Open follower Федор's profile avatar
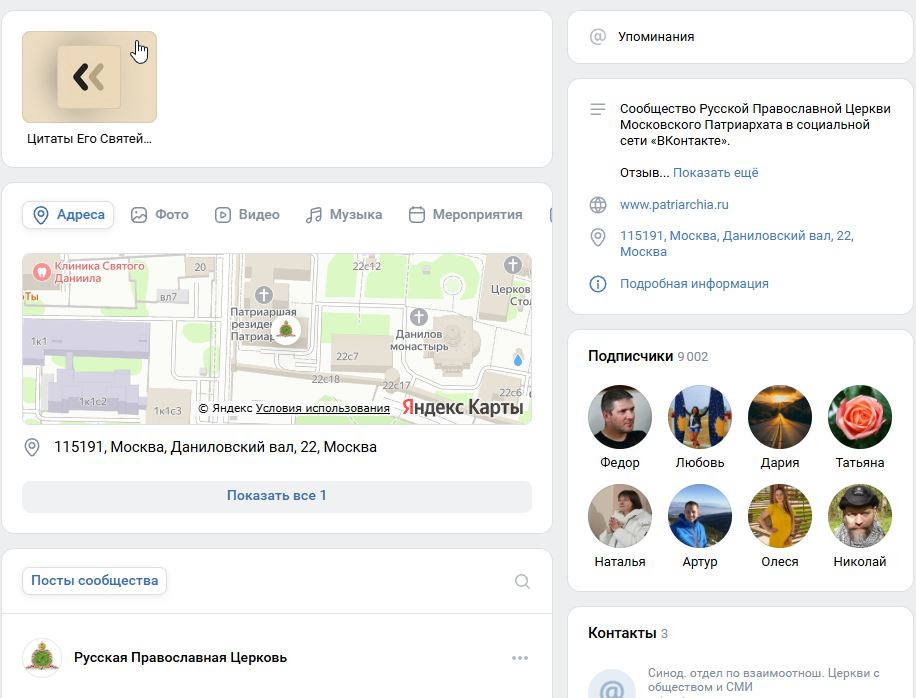 pos(619,416)
